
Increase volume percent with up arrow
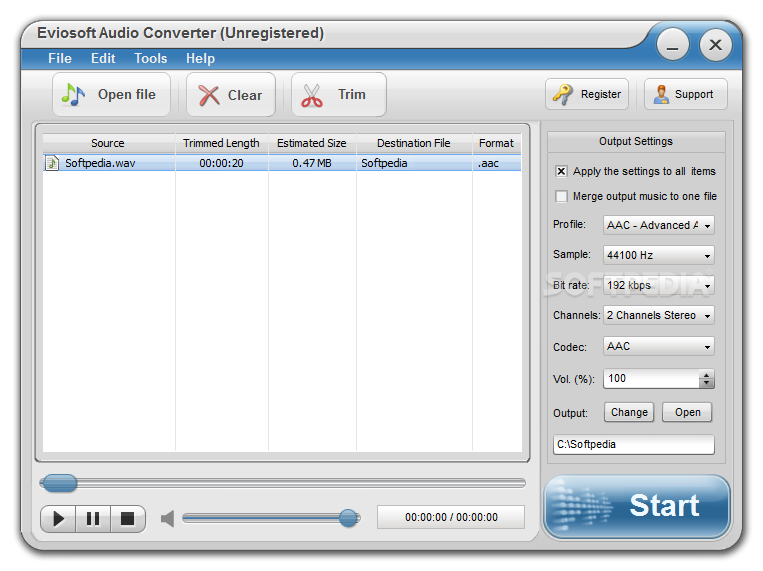click(x=707, y=374)
